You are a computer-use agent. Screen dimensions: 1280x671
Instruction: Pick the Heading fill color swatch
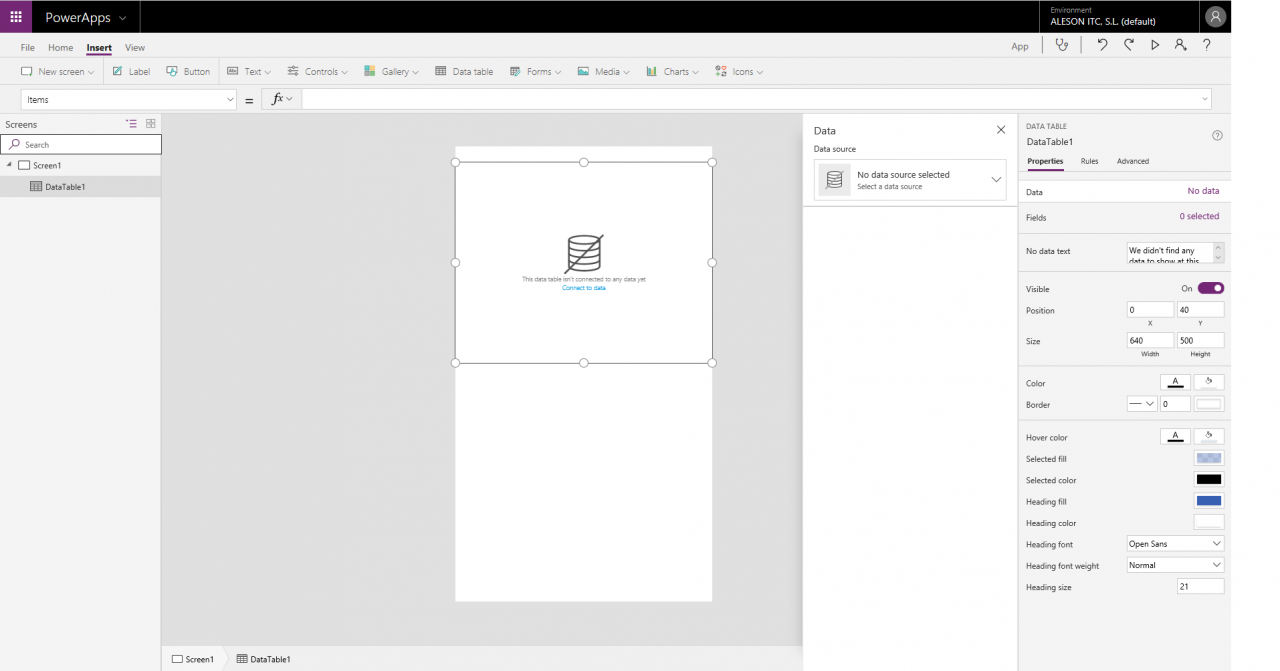[1208, 500]
